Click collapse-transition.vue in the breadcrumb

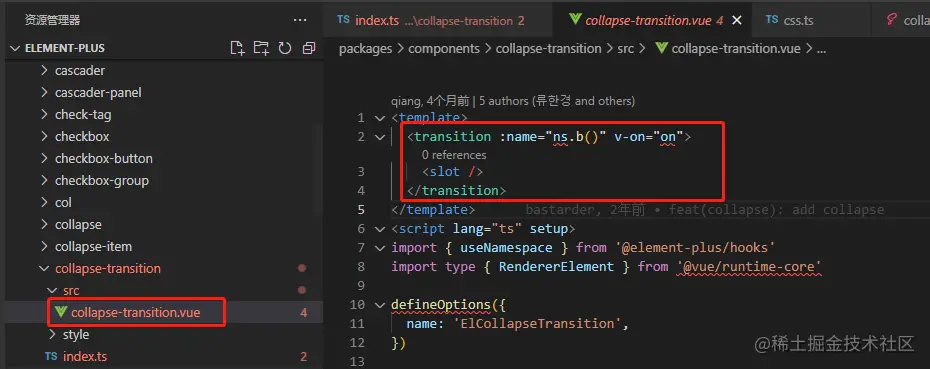point(735,49)
